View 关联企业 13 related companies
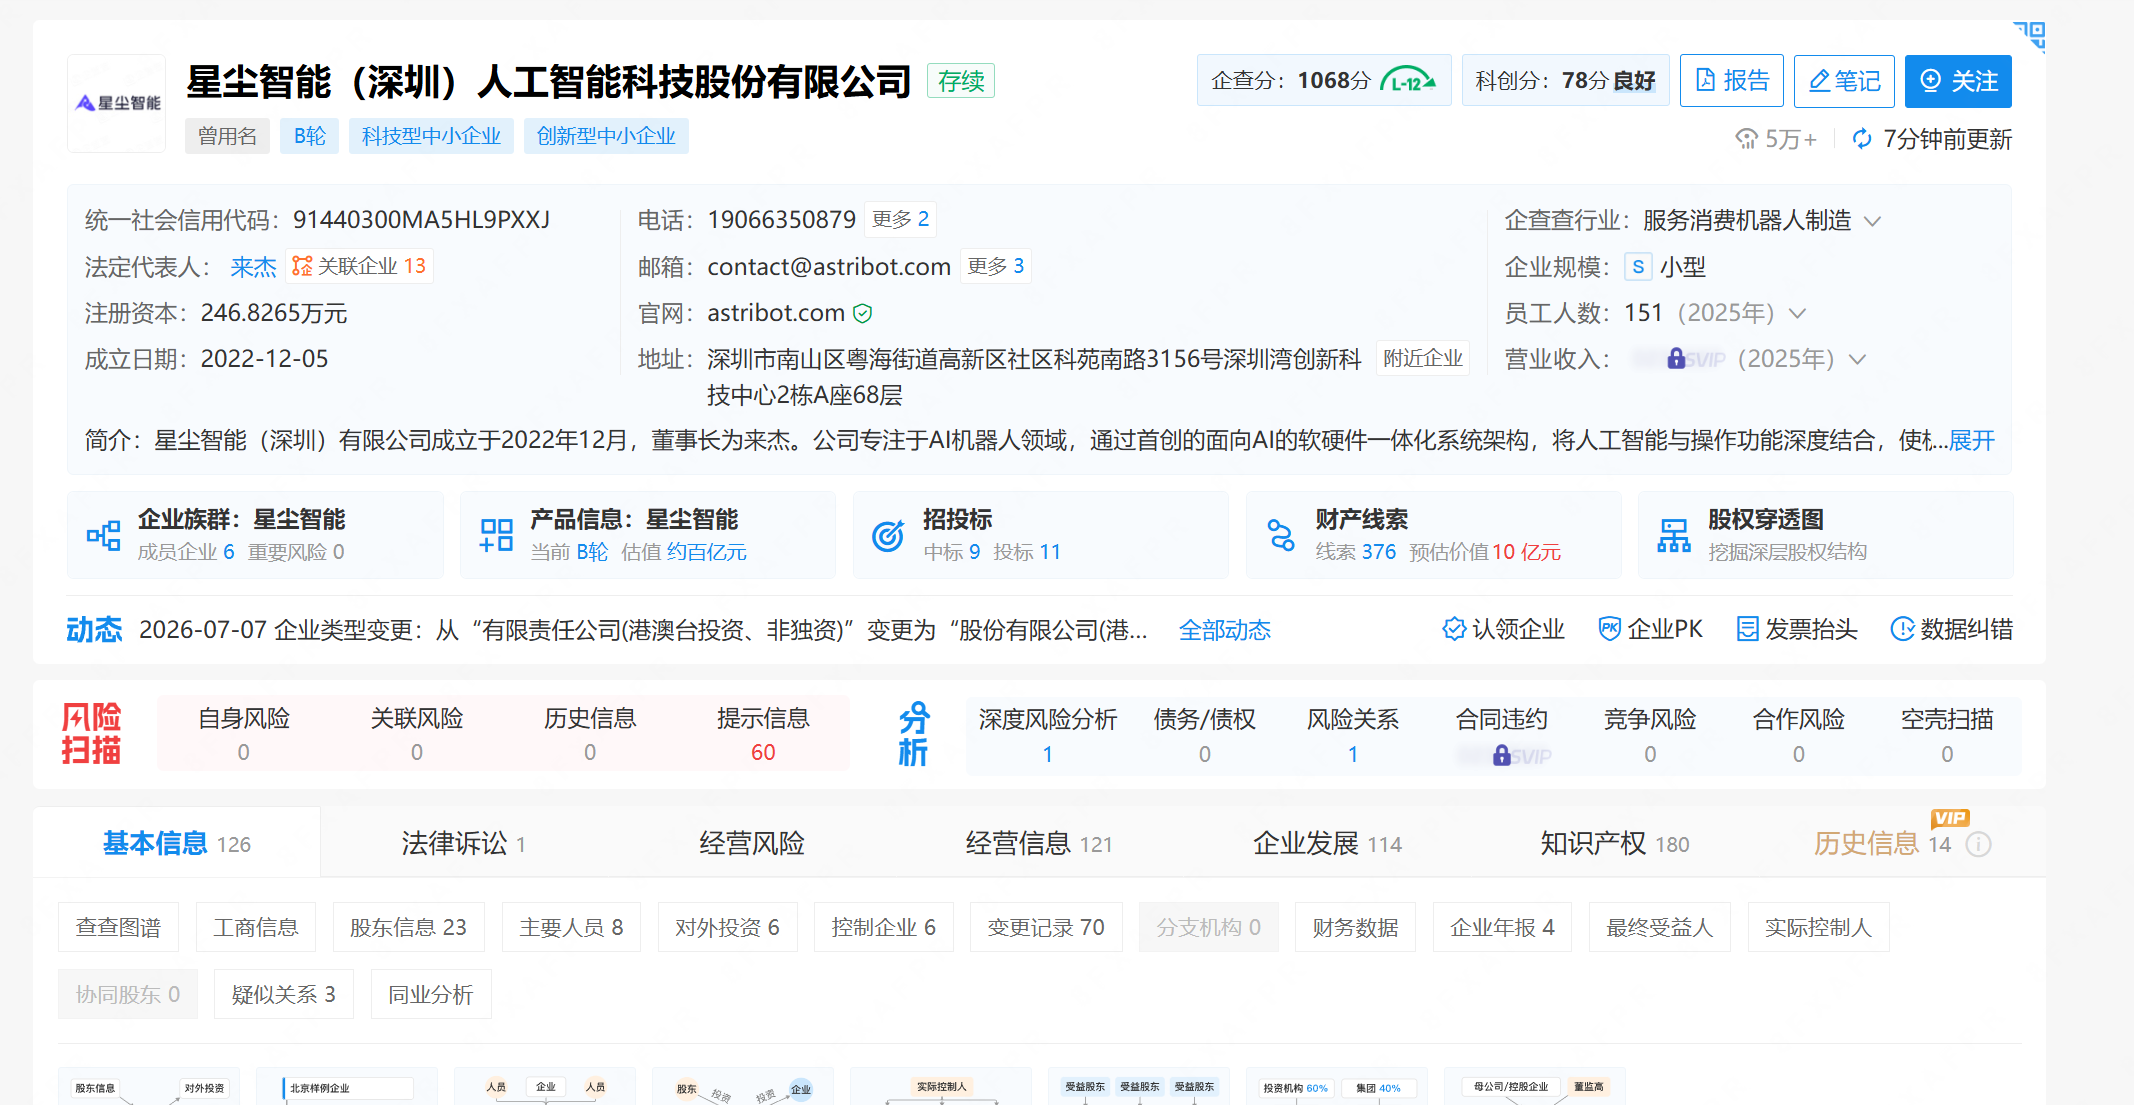 pyautogui.click(x=359, y=266)
